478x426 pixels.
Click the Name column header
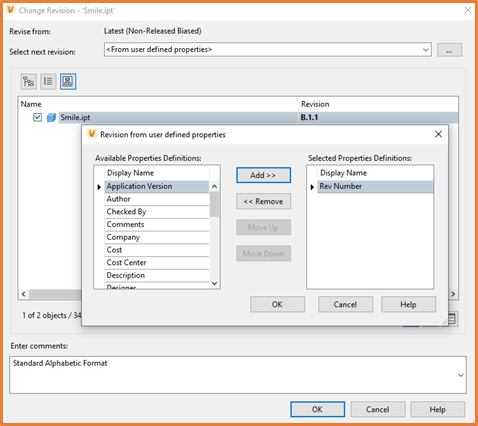pos(158,104)
